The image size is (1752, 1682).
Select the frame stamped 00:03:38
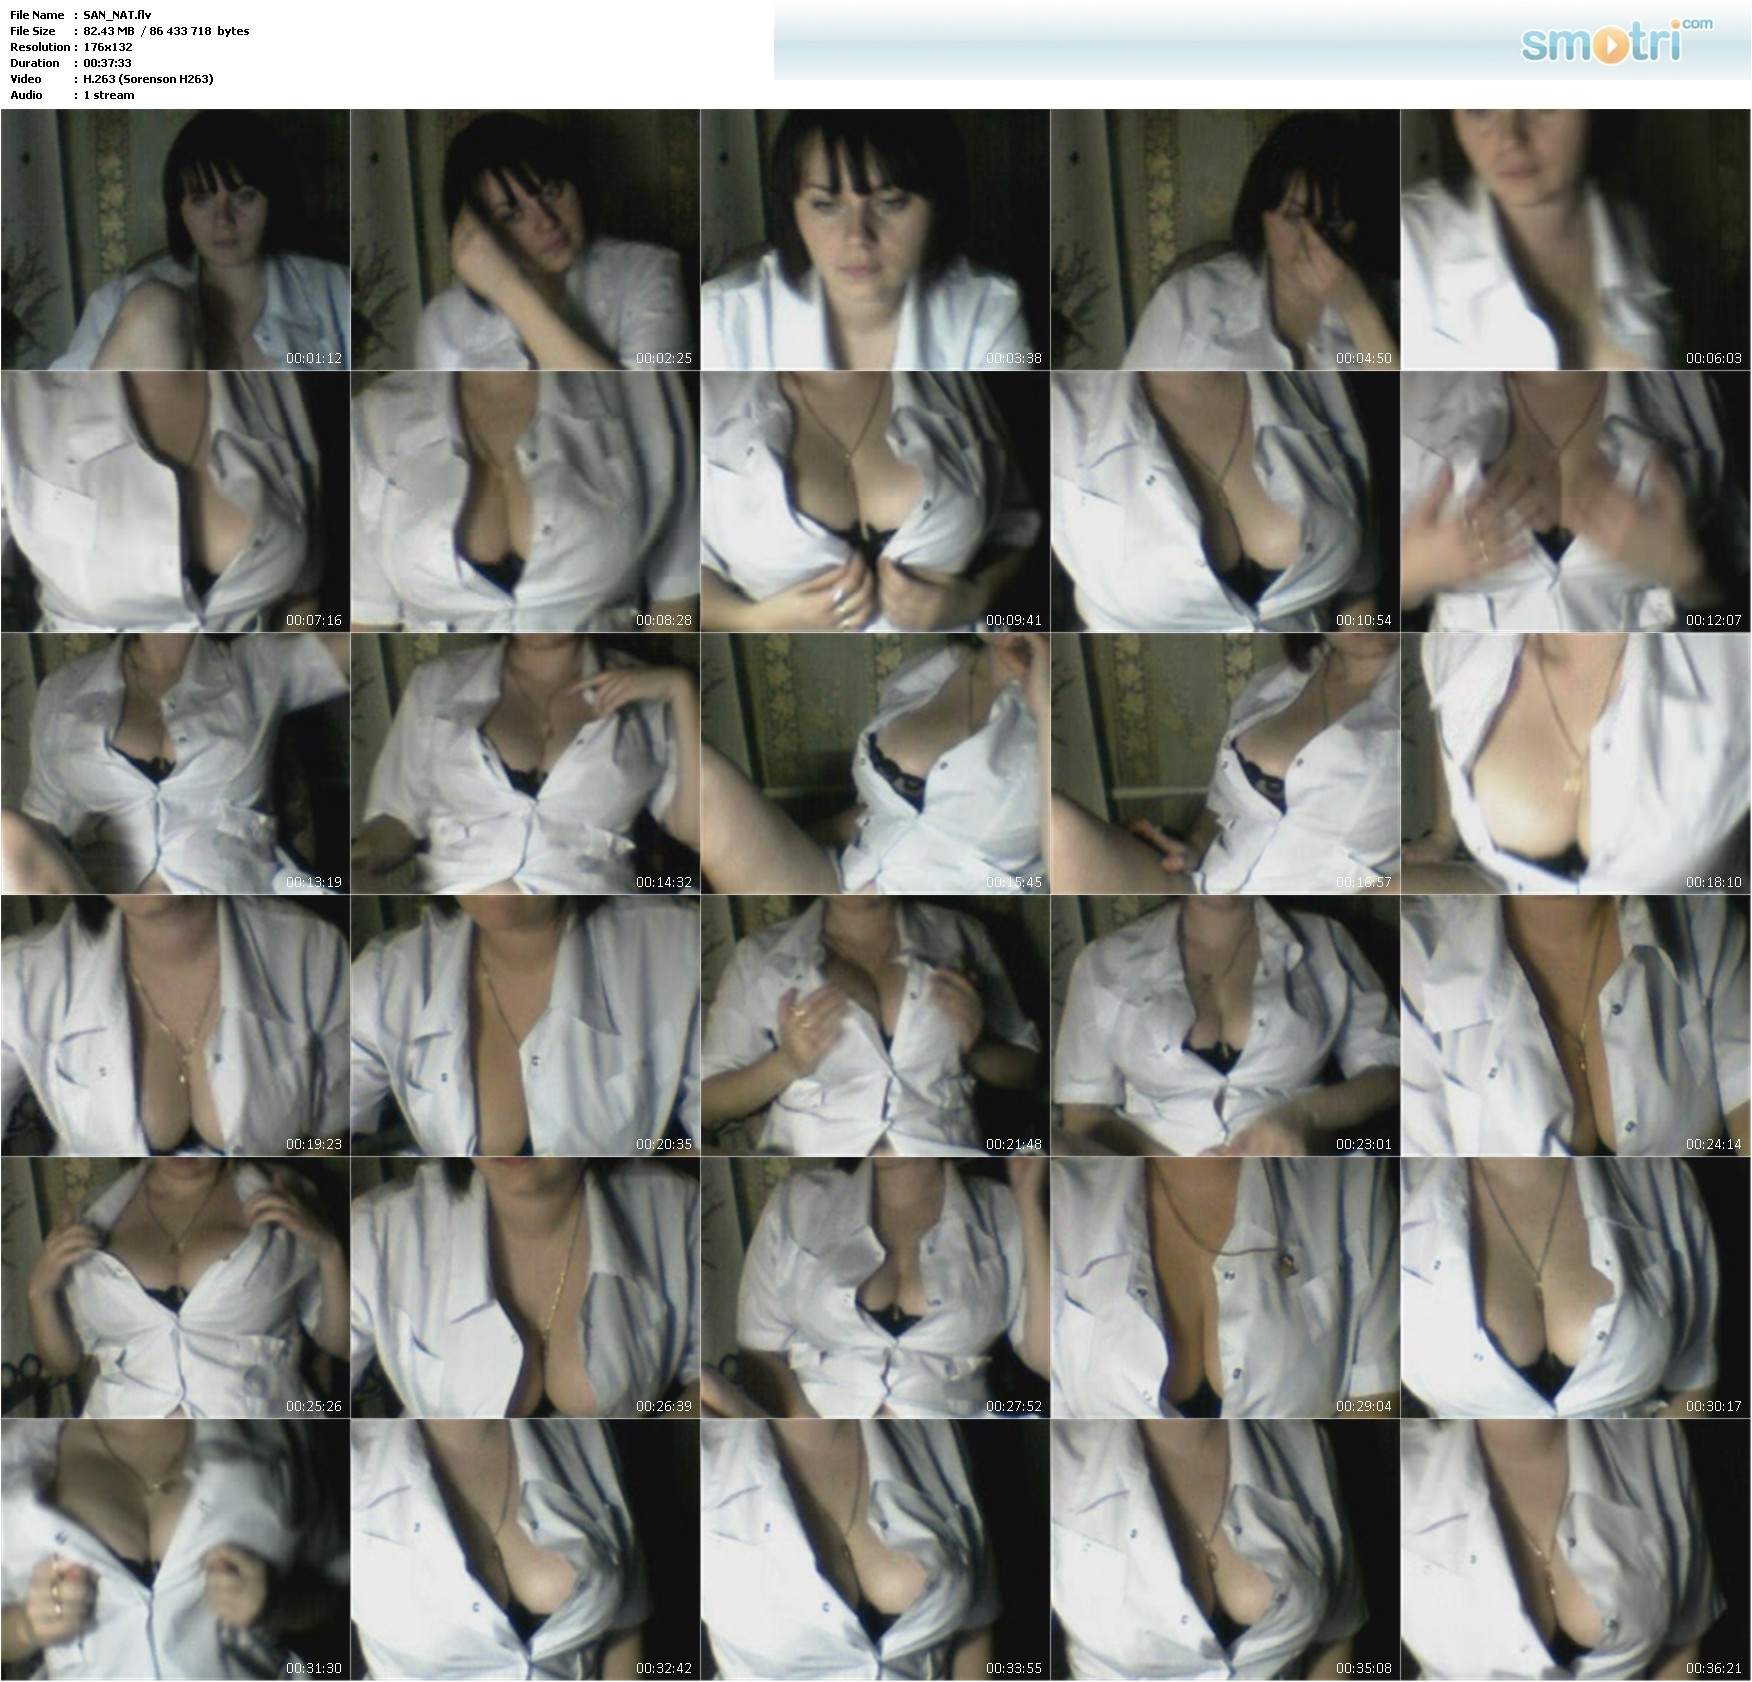pyautogui.click(x=875, y=240)
